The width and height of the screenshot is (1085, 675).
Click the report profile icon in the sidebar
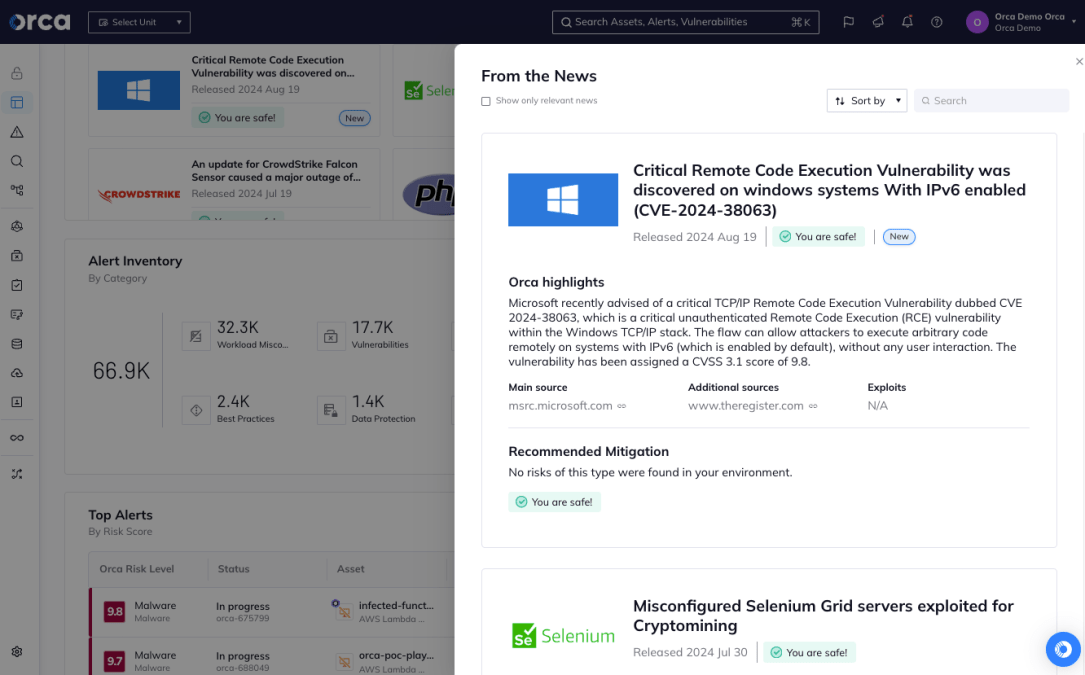pos(17,402)
